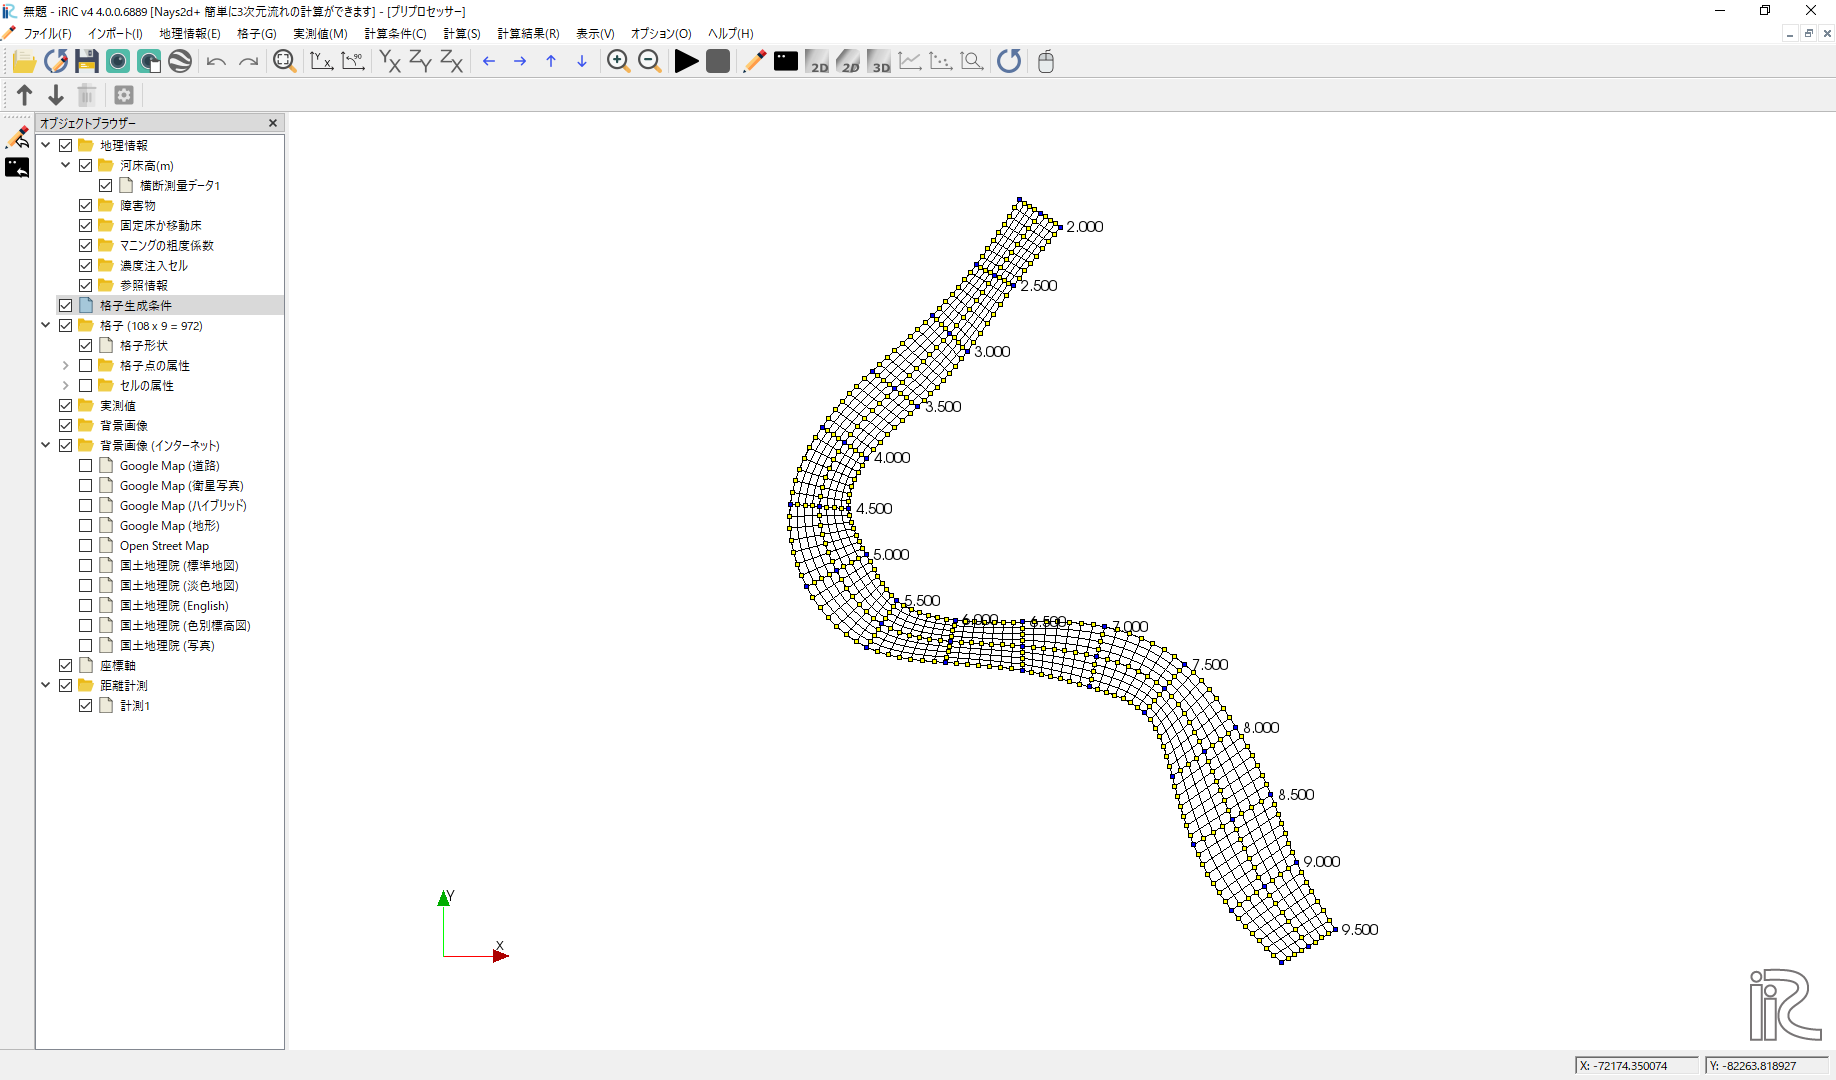Enable the Google Map (道路) checkbox

(86, 465)
